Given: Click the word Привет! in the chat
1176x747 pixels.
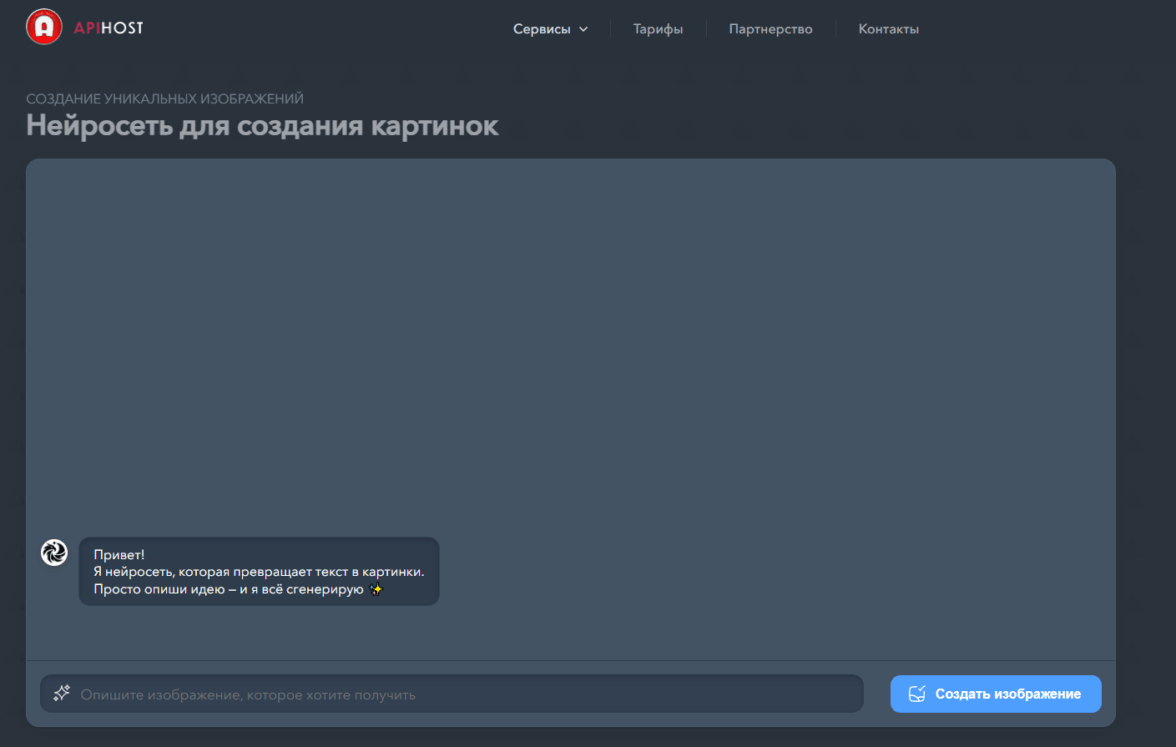Looking at the screenshot, I should coord(119,554).
